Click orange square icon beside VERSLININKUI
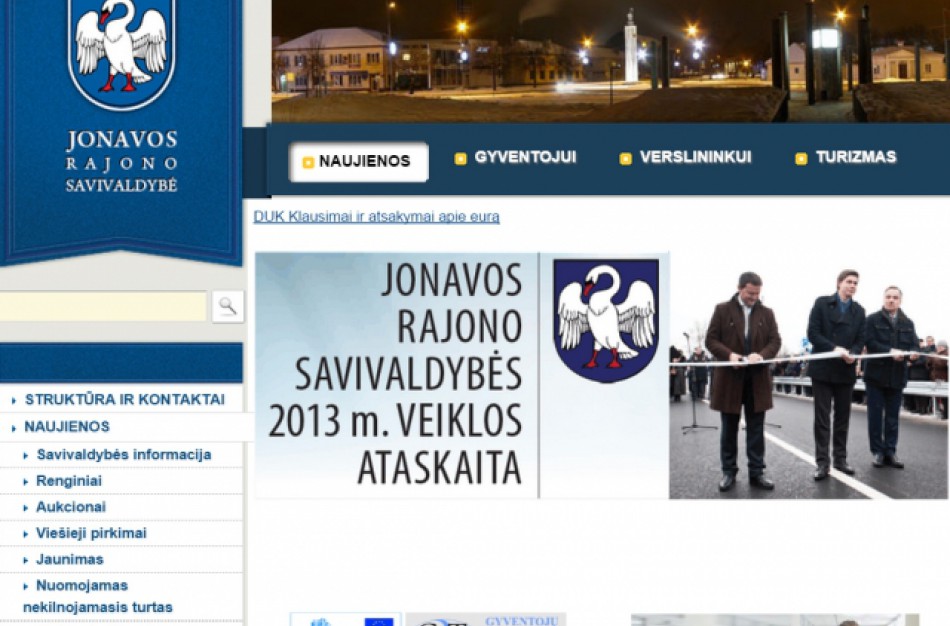Screen dimensions: 950x626 [x=626, y=157]
